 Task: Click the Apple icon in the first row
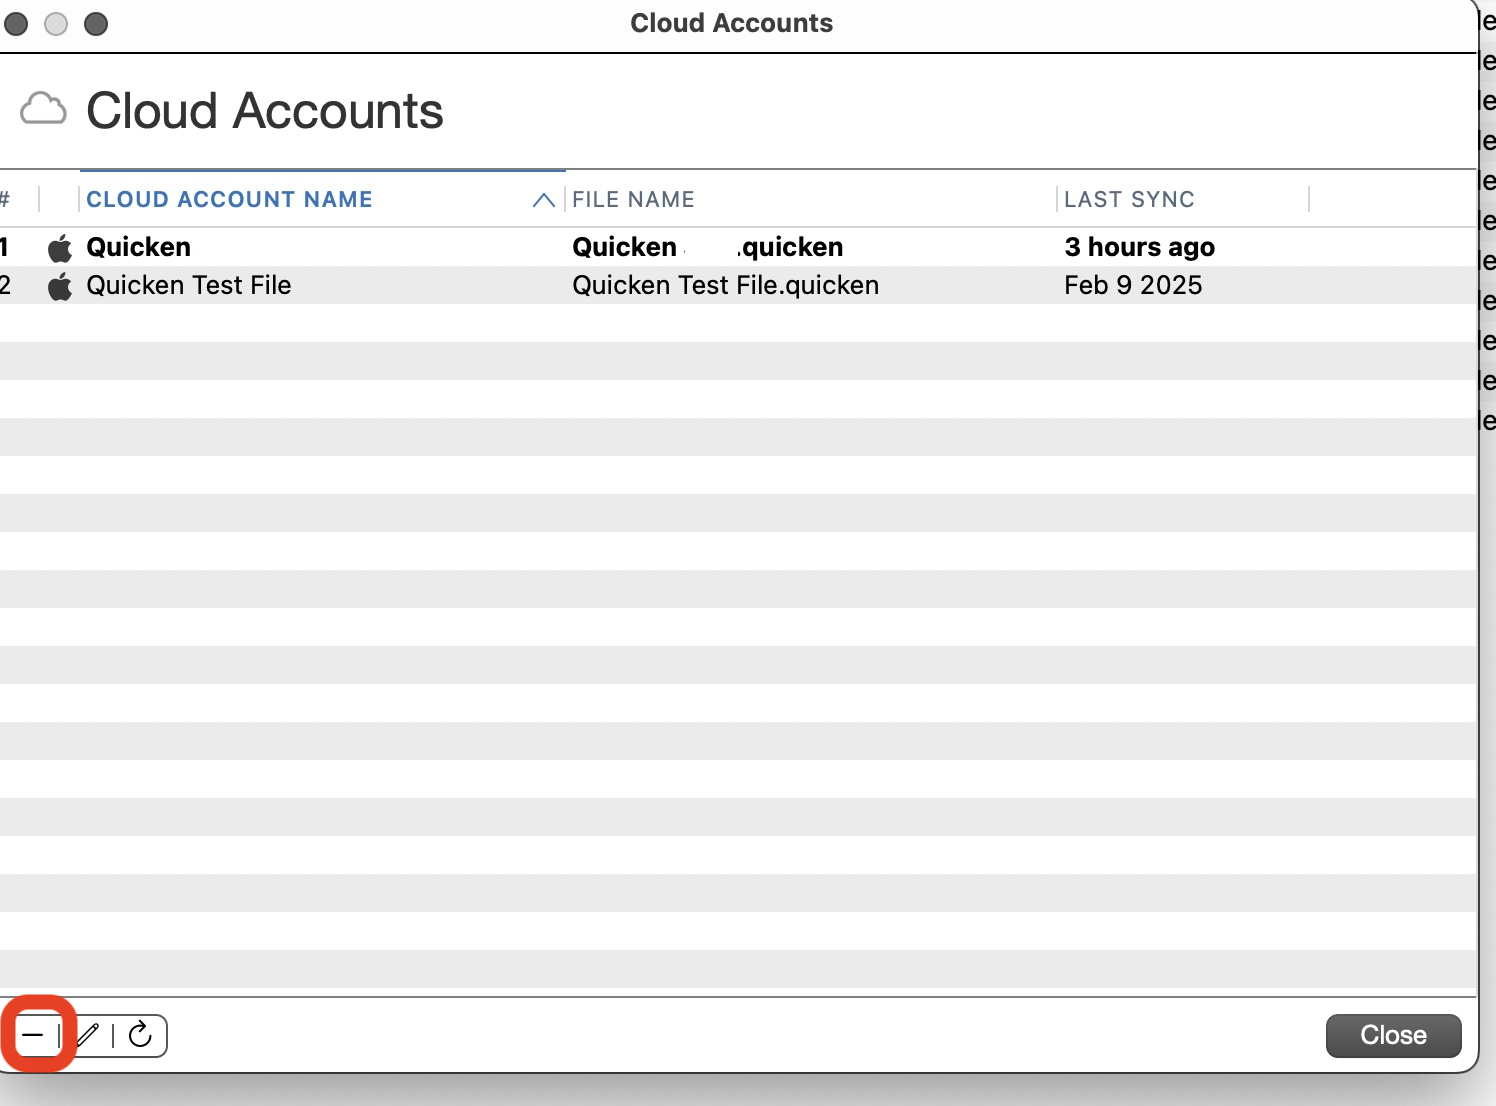60,248
